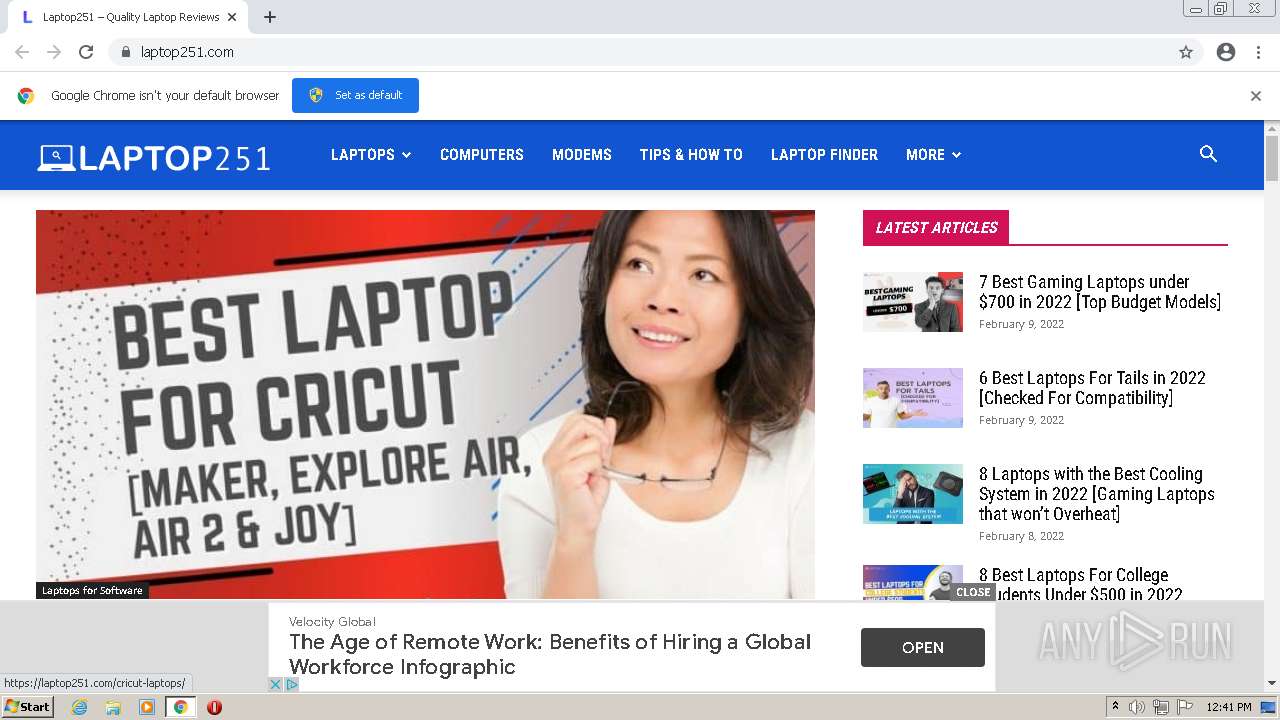Click the Action Center flag tray icon
Screen dimensions: 1280x720
click(x=1185, y=707)
